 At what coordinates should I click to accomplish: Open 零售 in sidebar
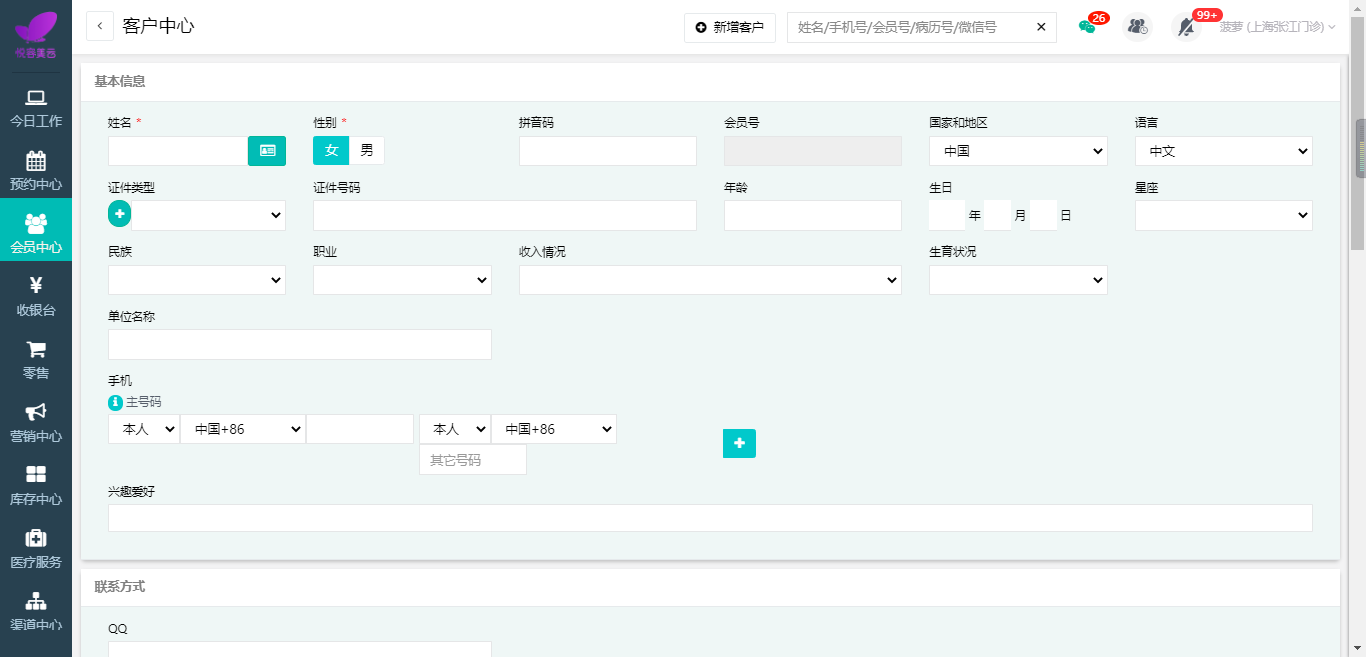pos(36,360)
